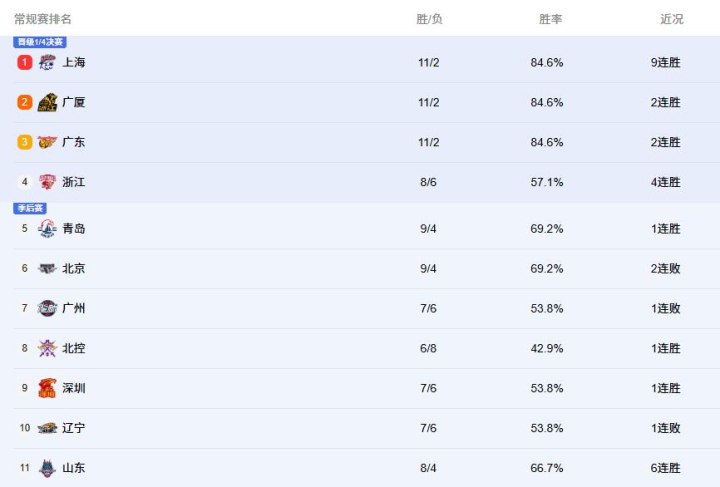The height and width of the screenshot is (487, 720).
Task: Click the Beikong team logo icon
Action: click(x=47, y=349)
